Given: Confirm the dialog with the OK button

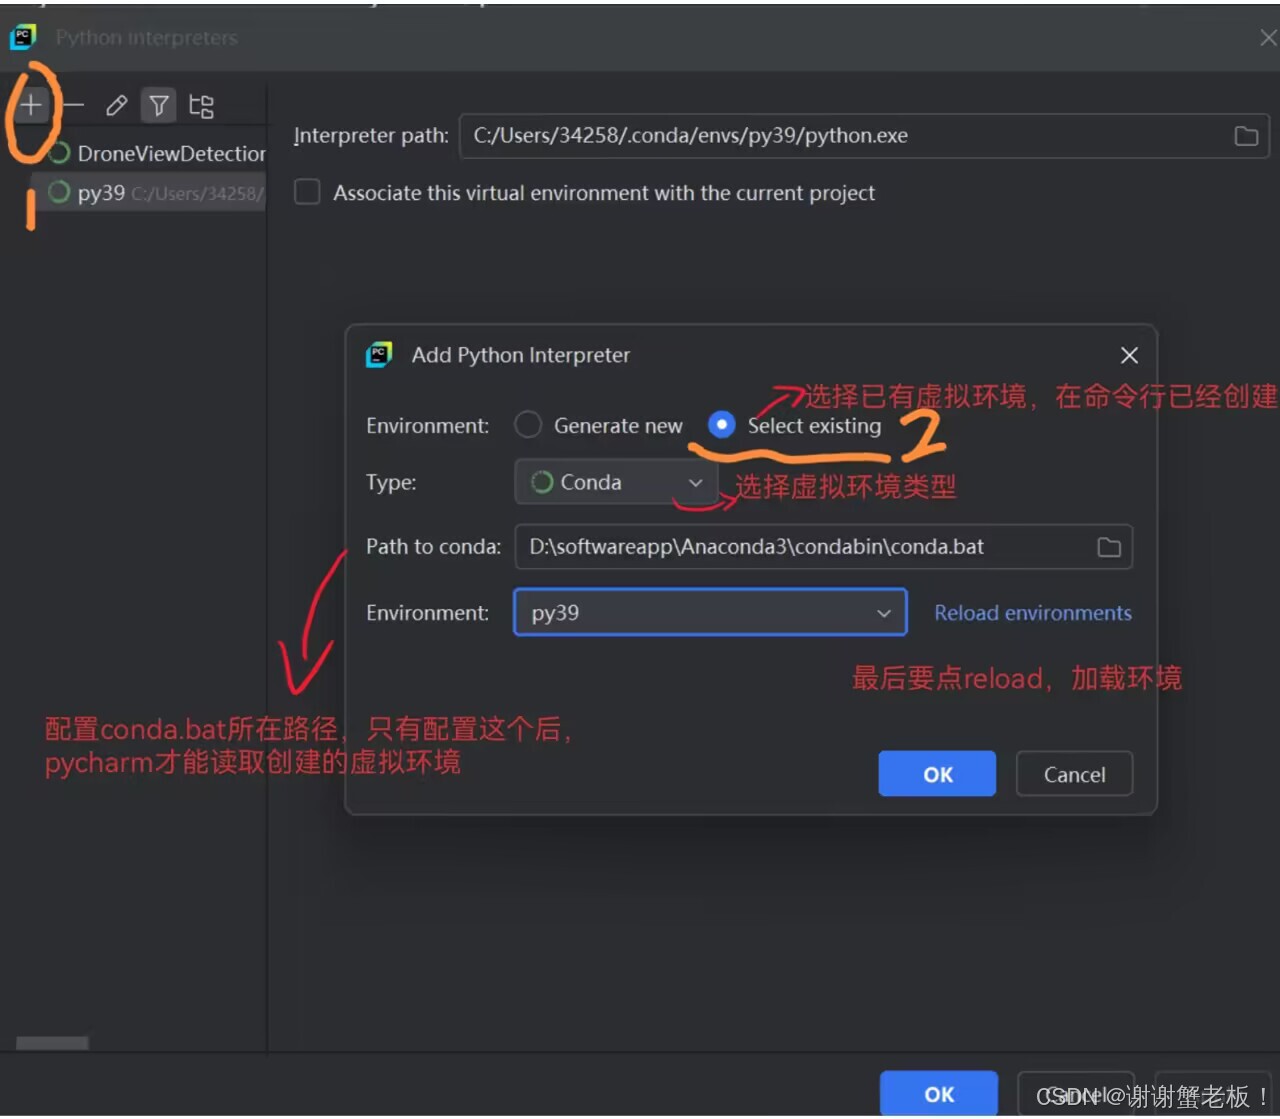Looking at the screenshot, I should point(936,774).
